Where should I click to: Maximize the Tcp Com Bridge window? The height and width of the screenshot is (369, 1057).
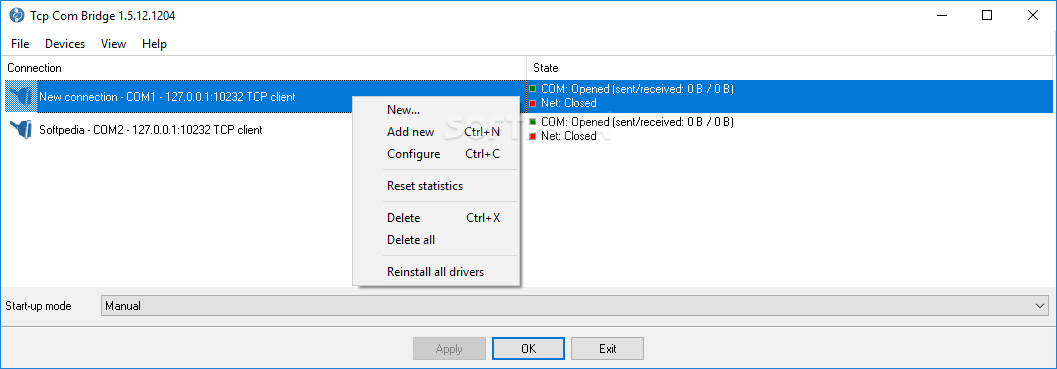coord(987,16)
